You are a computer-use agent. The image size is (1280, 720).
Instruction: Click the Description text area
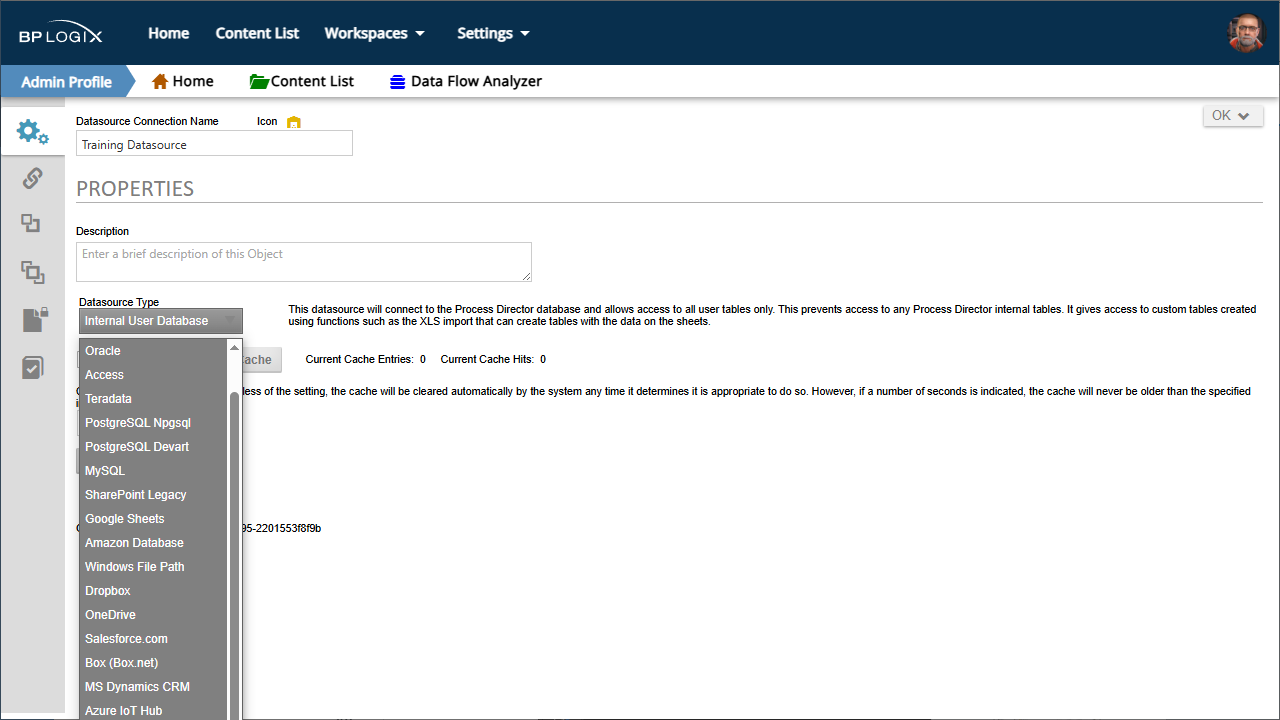pos(304,262)
